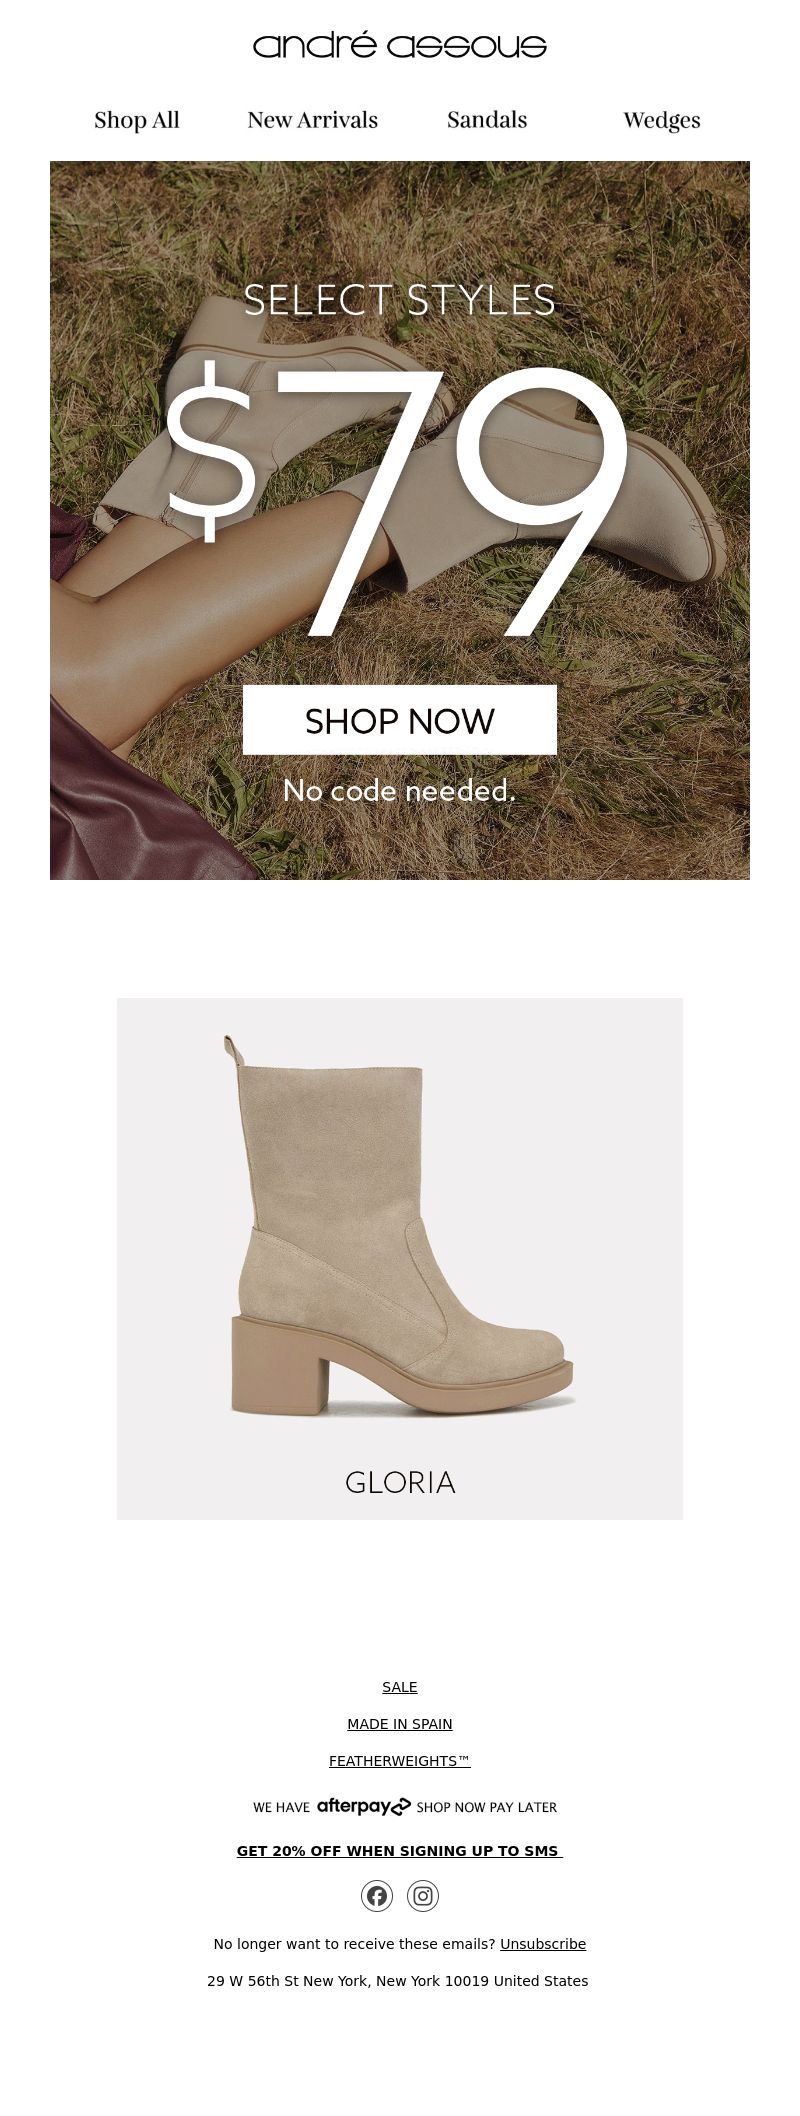Click the afterpay logo
800x2116 pixels.
(x=364, y=1806)
